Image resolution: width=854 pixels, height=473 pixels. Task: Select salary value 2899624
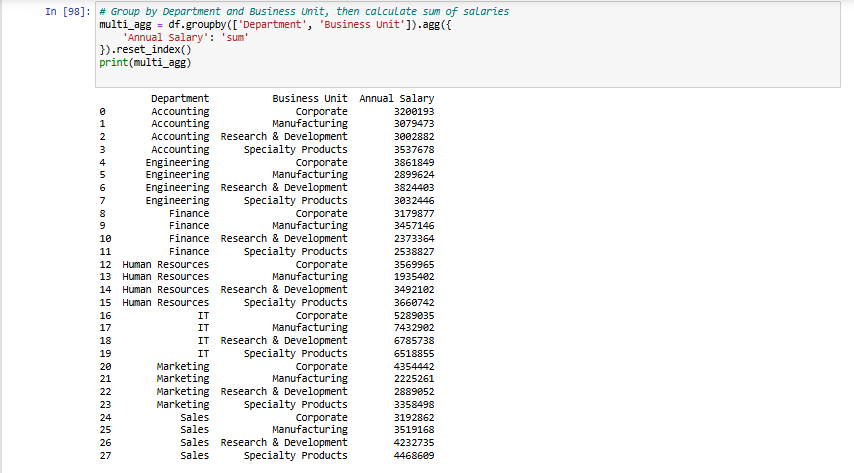click(x=414, y=175)
